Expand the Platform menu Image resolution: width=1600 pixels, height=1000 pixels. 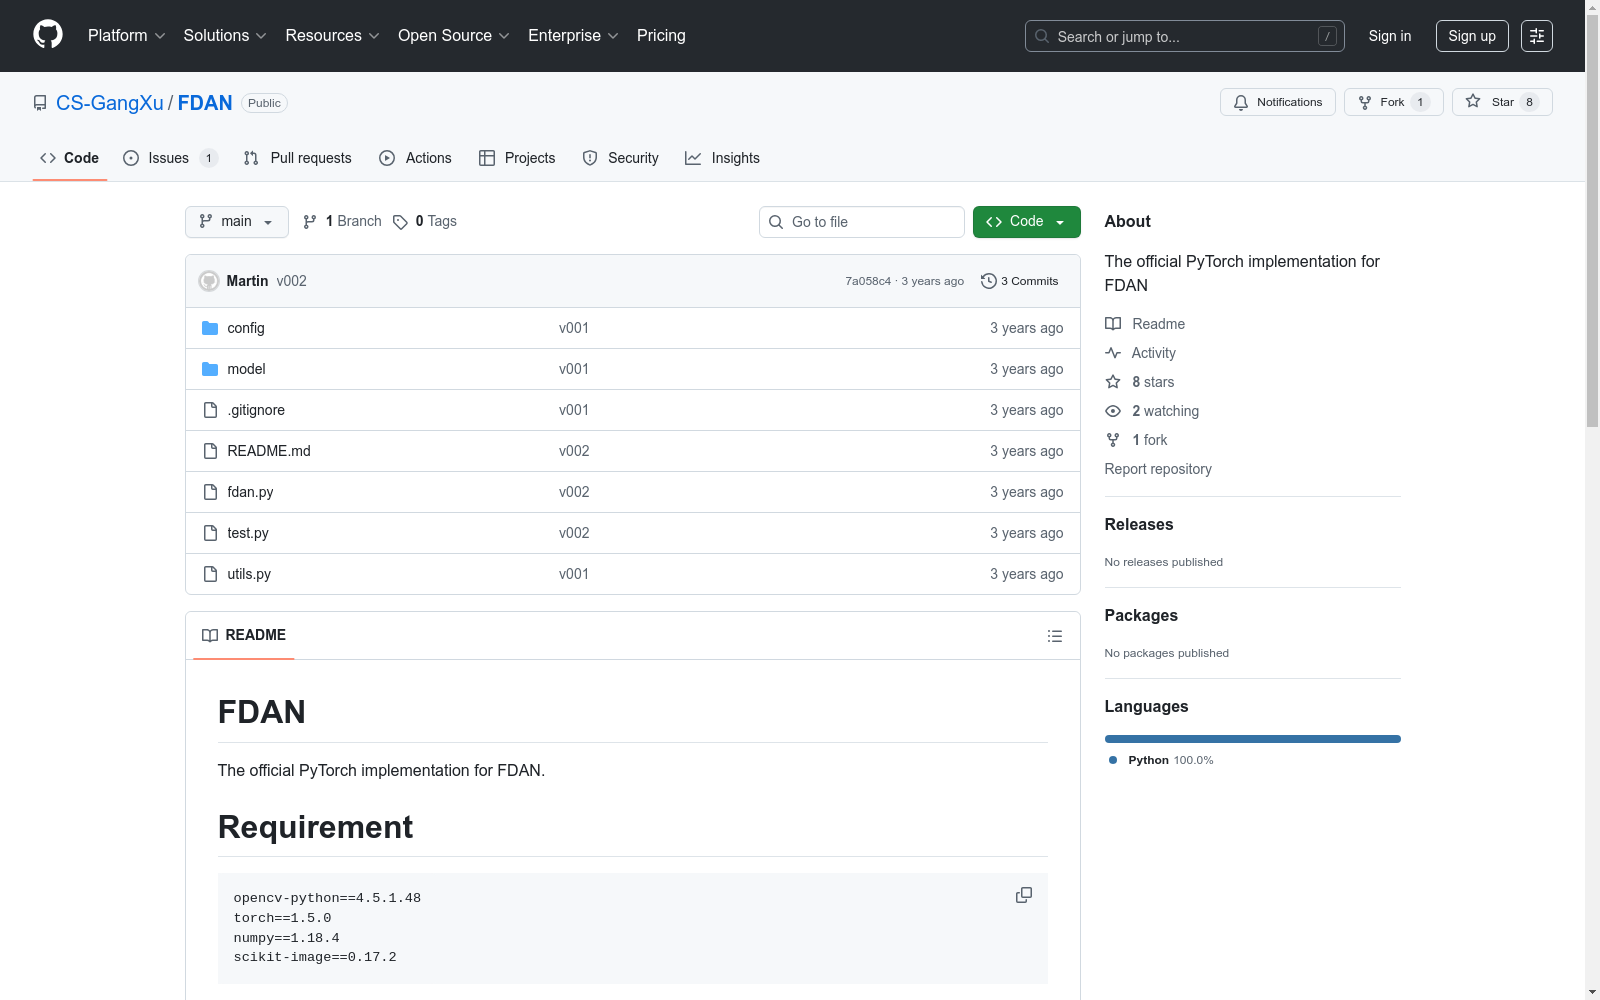127,36
